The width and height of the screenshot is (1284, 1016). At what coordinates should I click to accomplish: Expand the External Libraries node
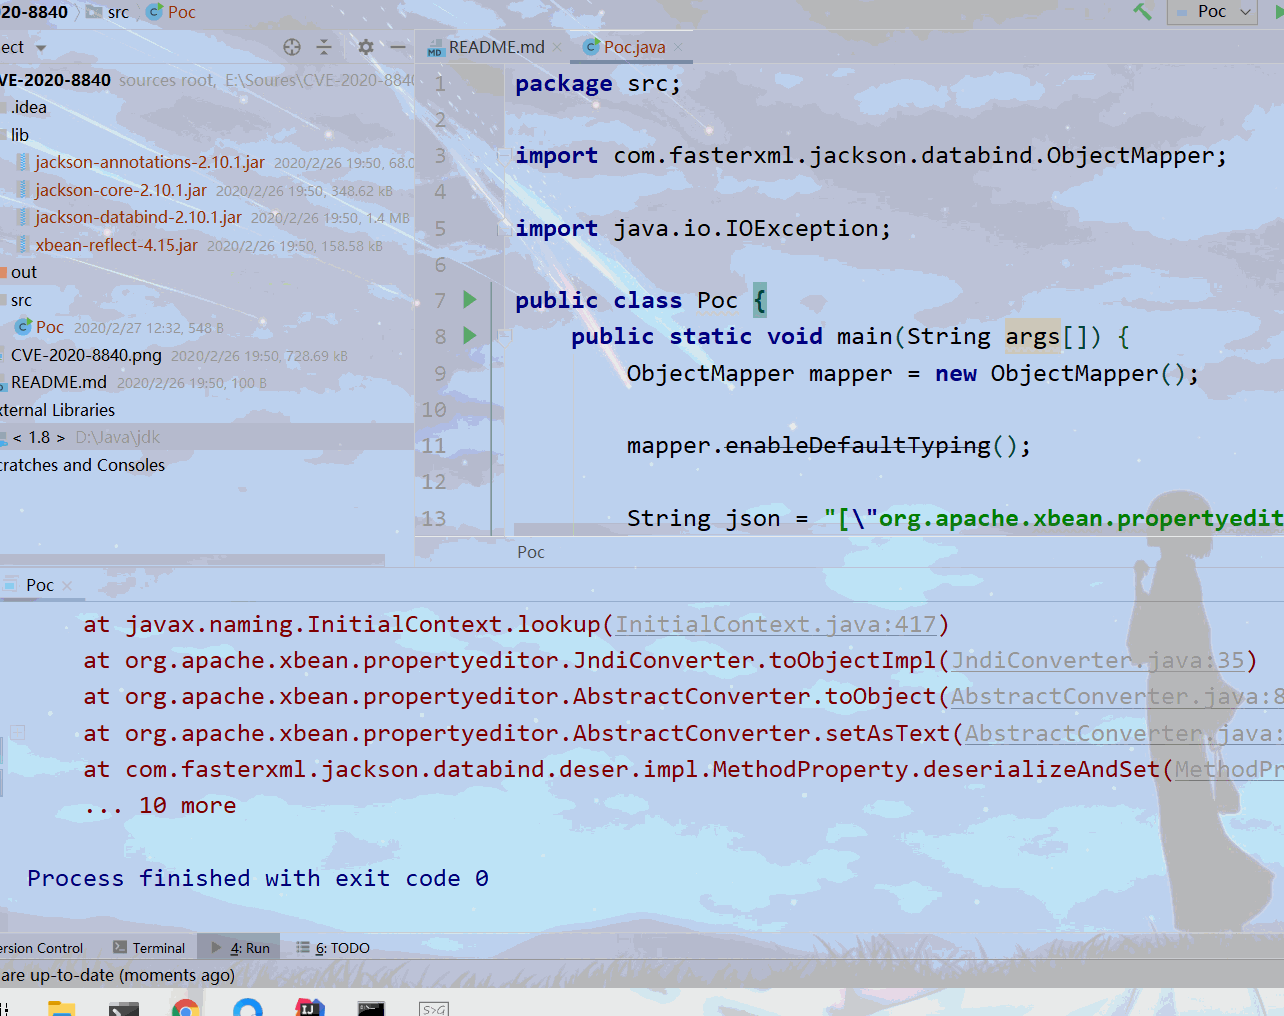coord(57,410)
